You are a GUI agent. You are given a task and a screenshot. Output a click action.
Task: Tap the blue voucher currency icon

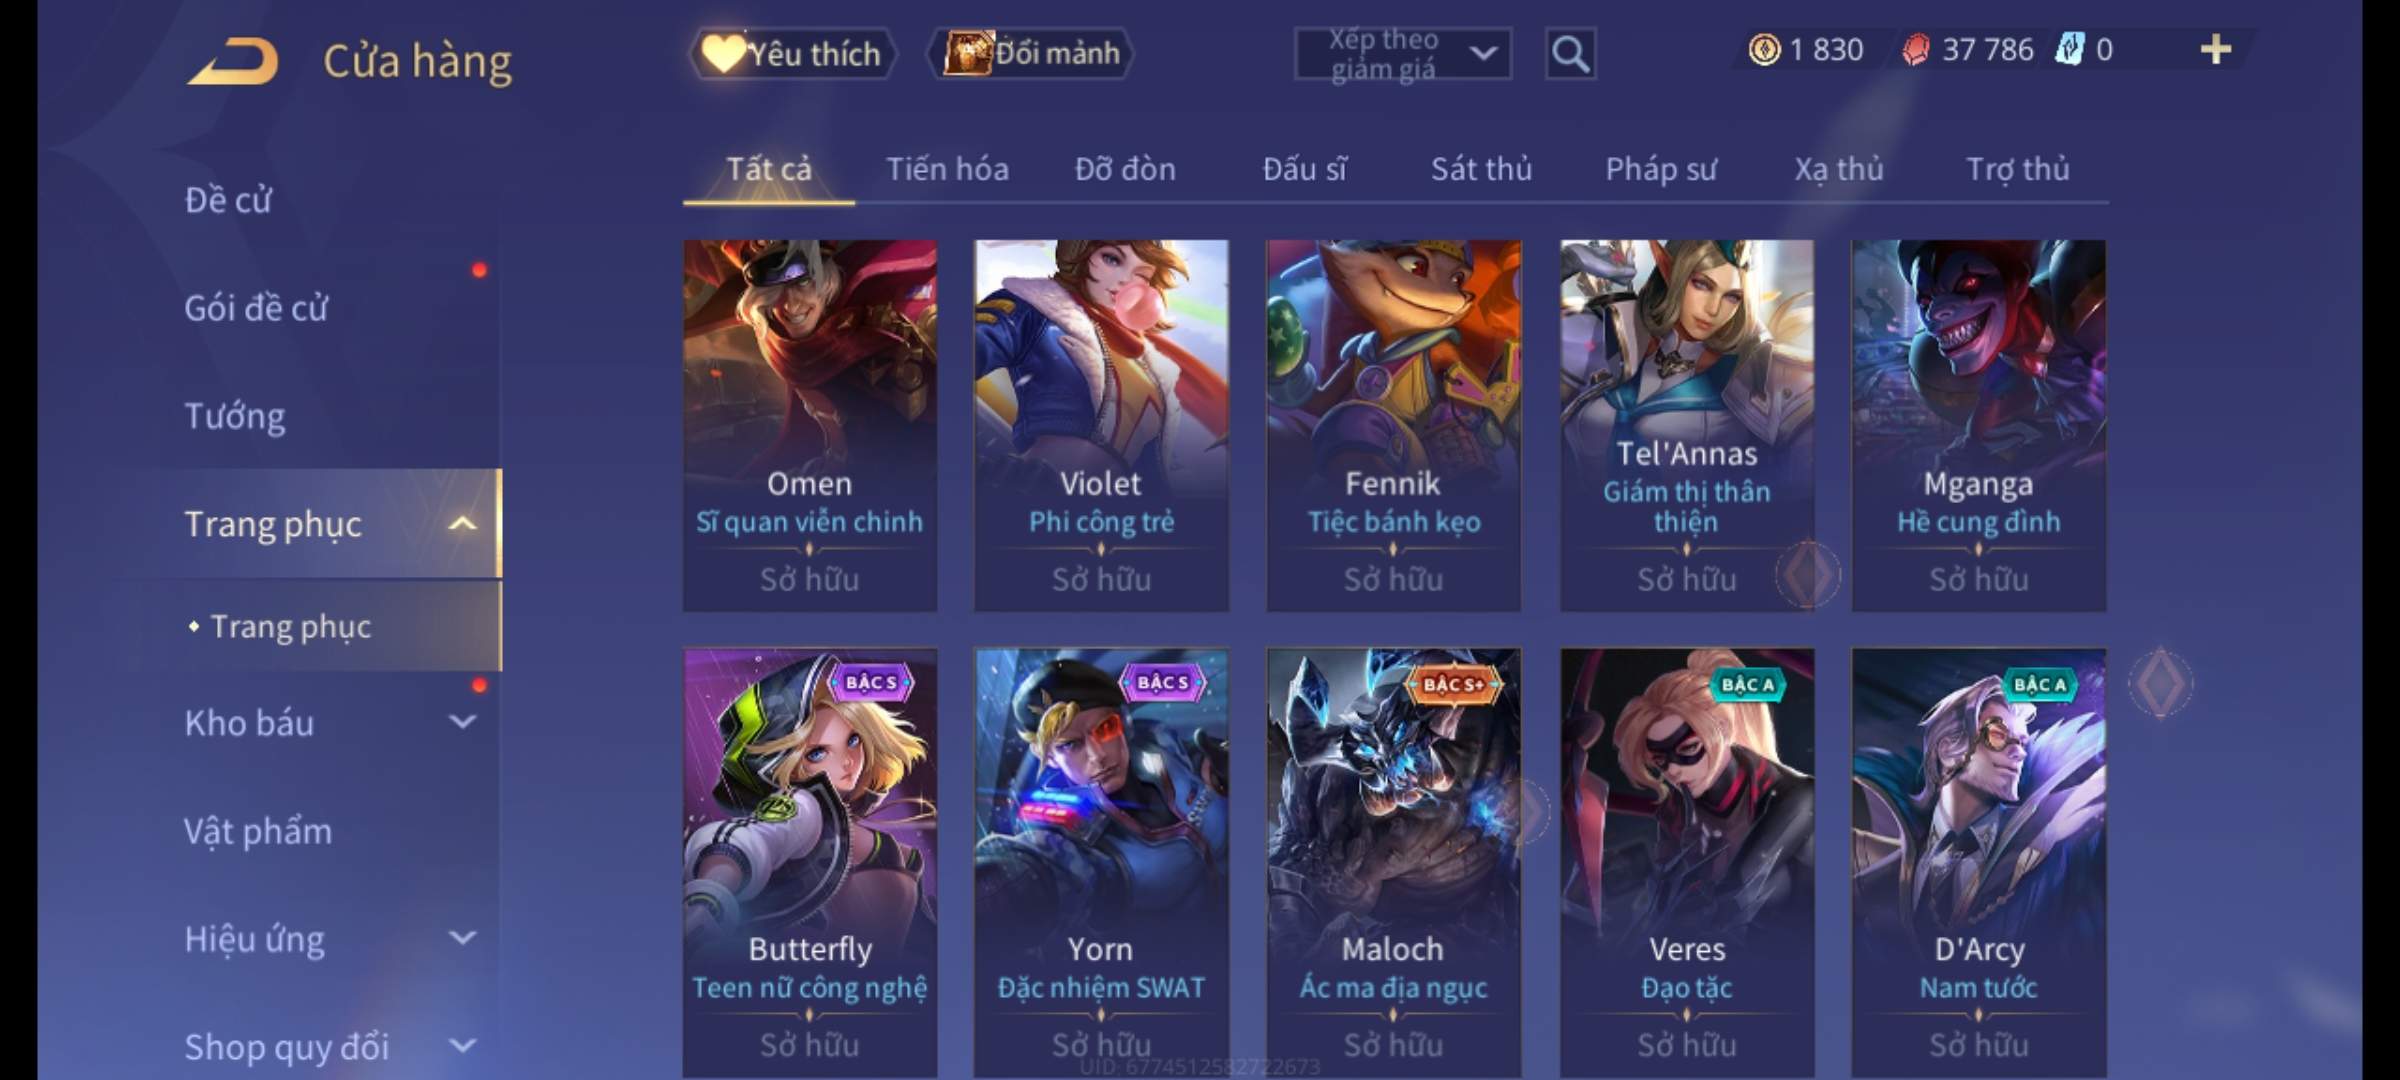[2069, 49]
